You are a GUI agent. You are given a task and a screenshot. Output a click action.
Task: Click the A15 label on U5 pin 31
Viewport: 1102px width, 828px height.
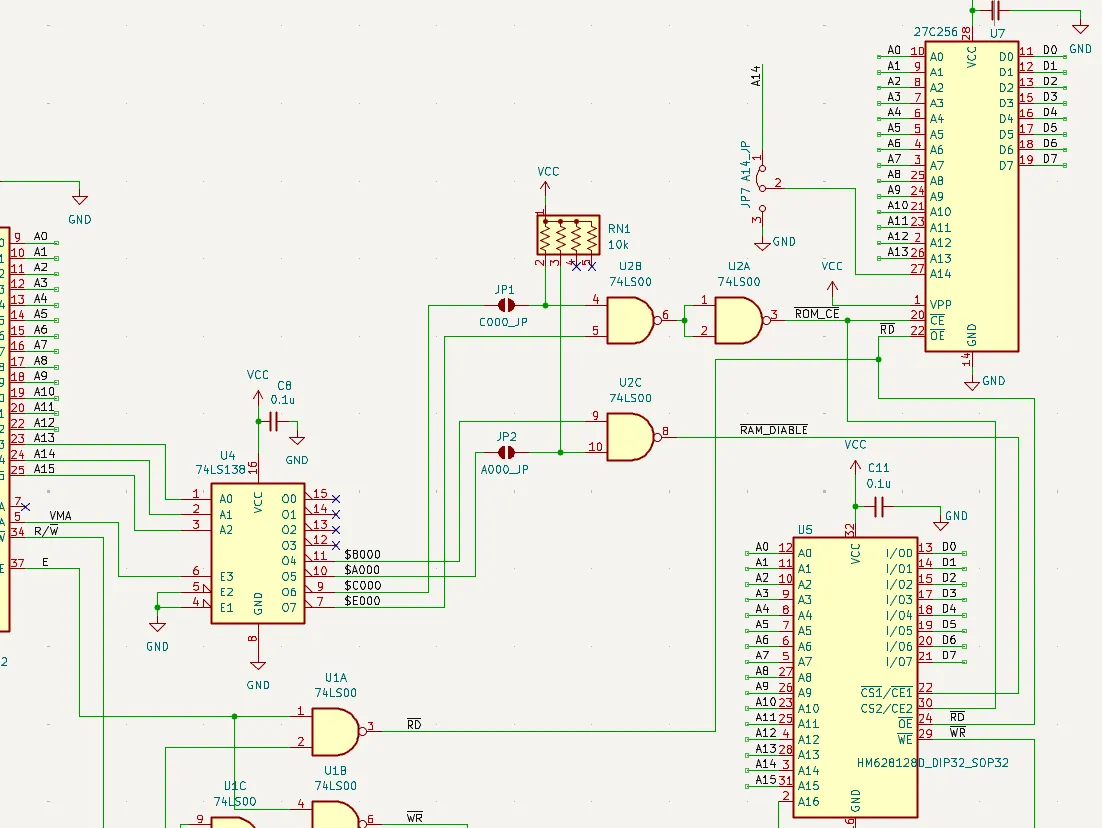point(766,780)
